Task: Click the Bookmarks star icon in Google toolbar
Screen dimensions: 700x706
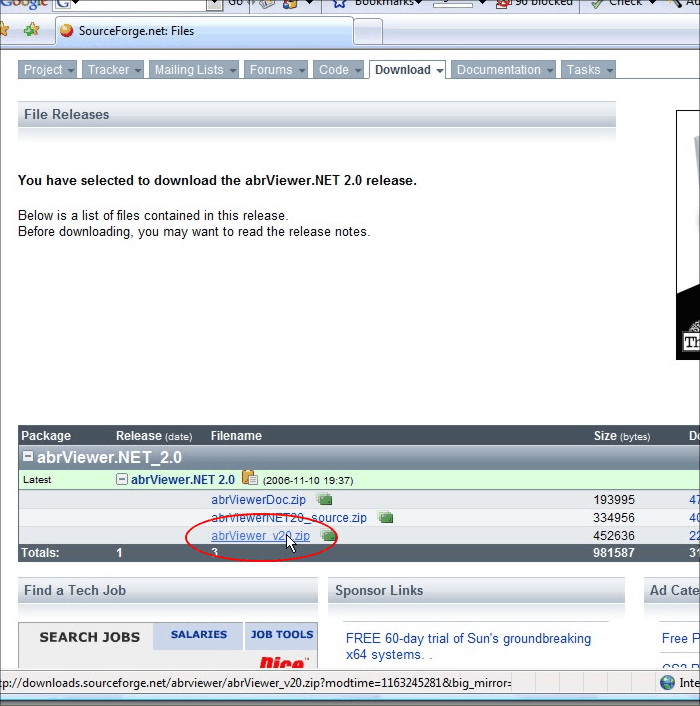Action: 340,3
